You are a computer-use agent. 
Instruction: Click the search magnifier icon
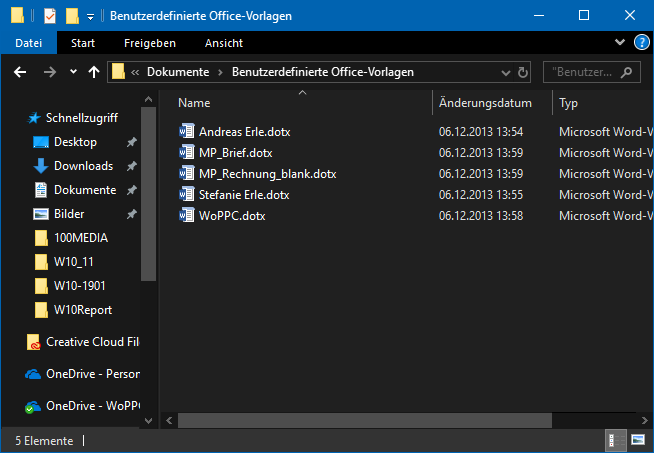(x=626, y=73)
